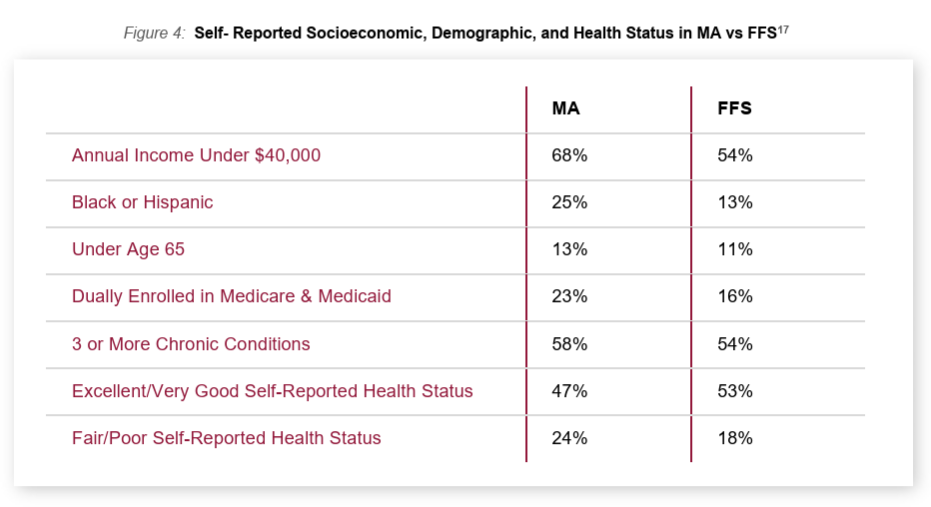Click Fair/Poor Self-Reported Health Status label

coord(226,438)
